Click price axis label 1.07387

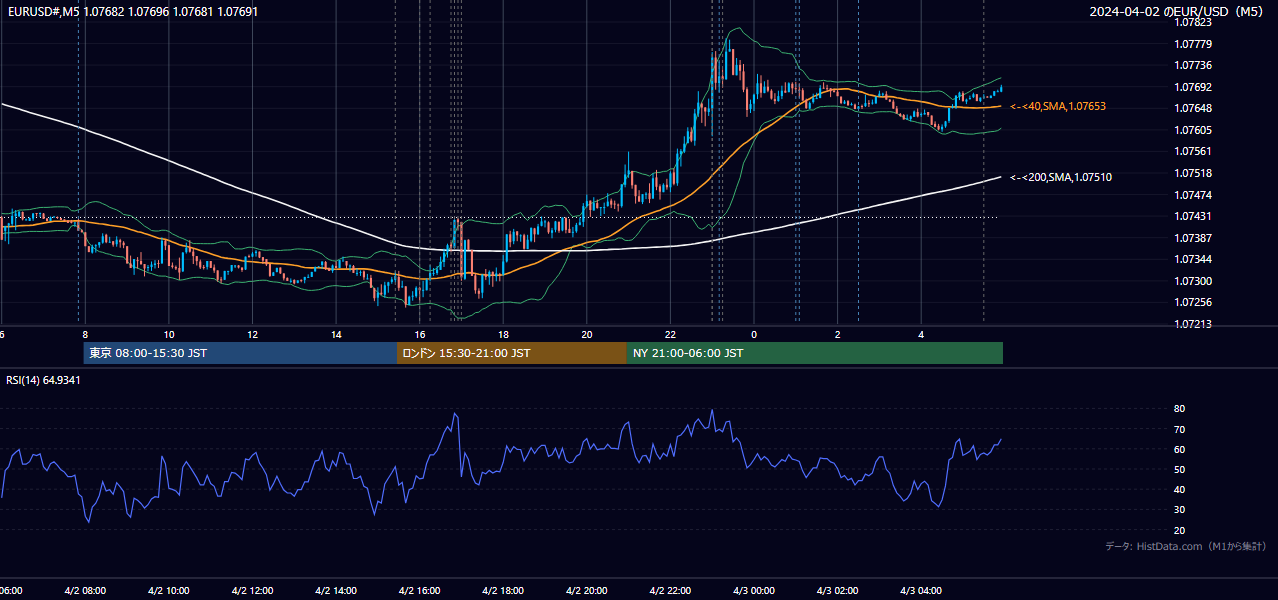pos(1193,238)
